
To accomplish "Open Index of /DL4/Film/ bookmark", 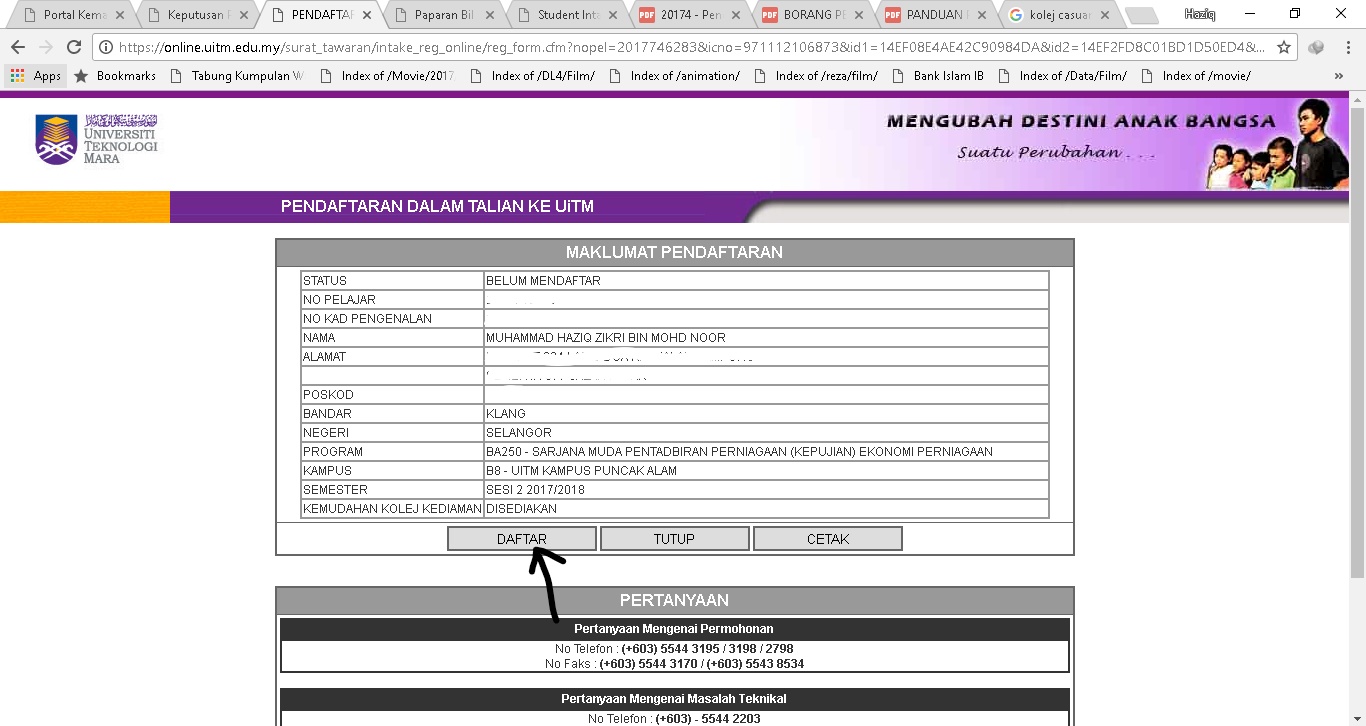I will (x=532, y=76).
